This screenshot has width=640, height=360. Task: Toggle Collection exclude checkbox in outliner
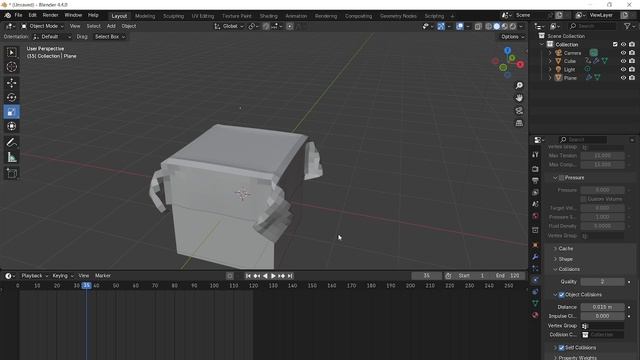point(615,44)
